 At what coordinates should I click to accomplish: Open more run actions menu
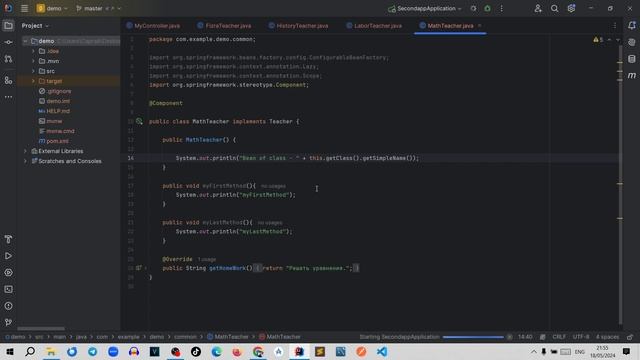tap(502, 8)
